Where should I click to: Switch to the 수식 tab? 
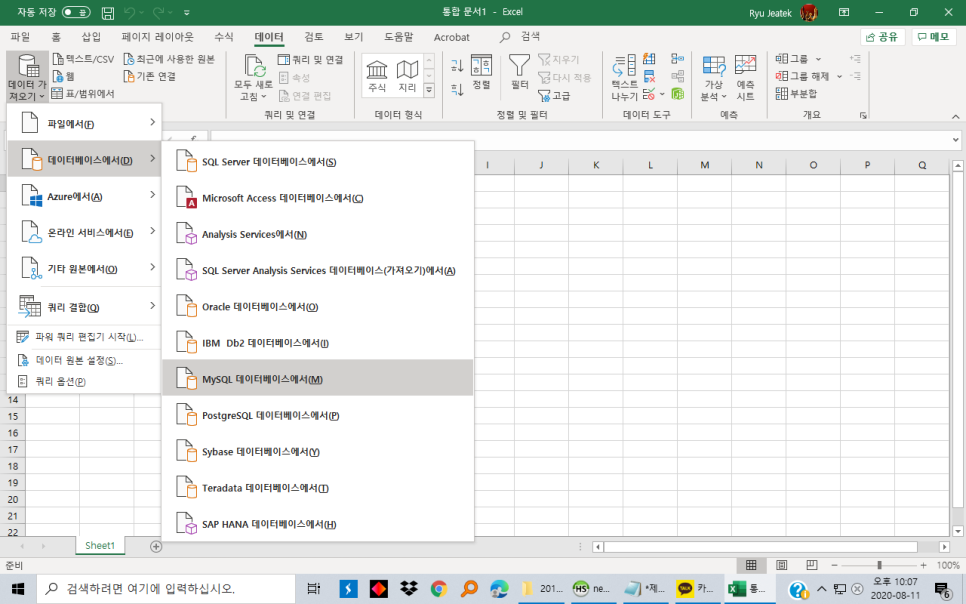point(224,37)
